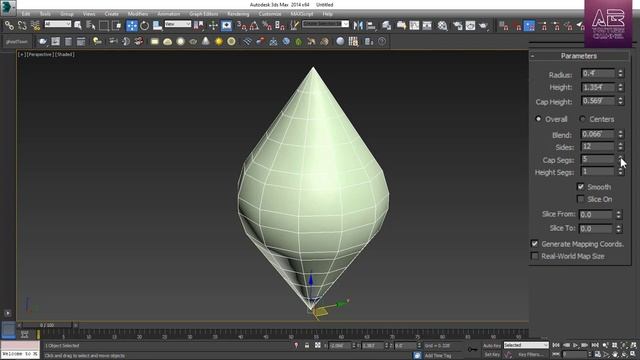640x360 pixels.
Task: Click the Unlink Selection tool
Action: pos(22,26)
